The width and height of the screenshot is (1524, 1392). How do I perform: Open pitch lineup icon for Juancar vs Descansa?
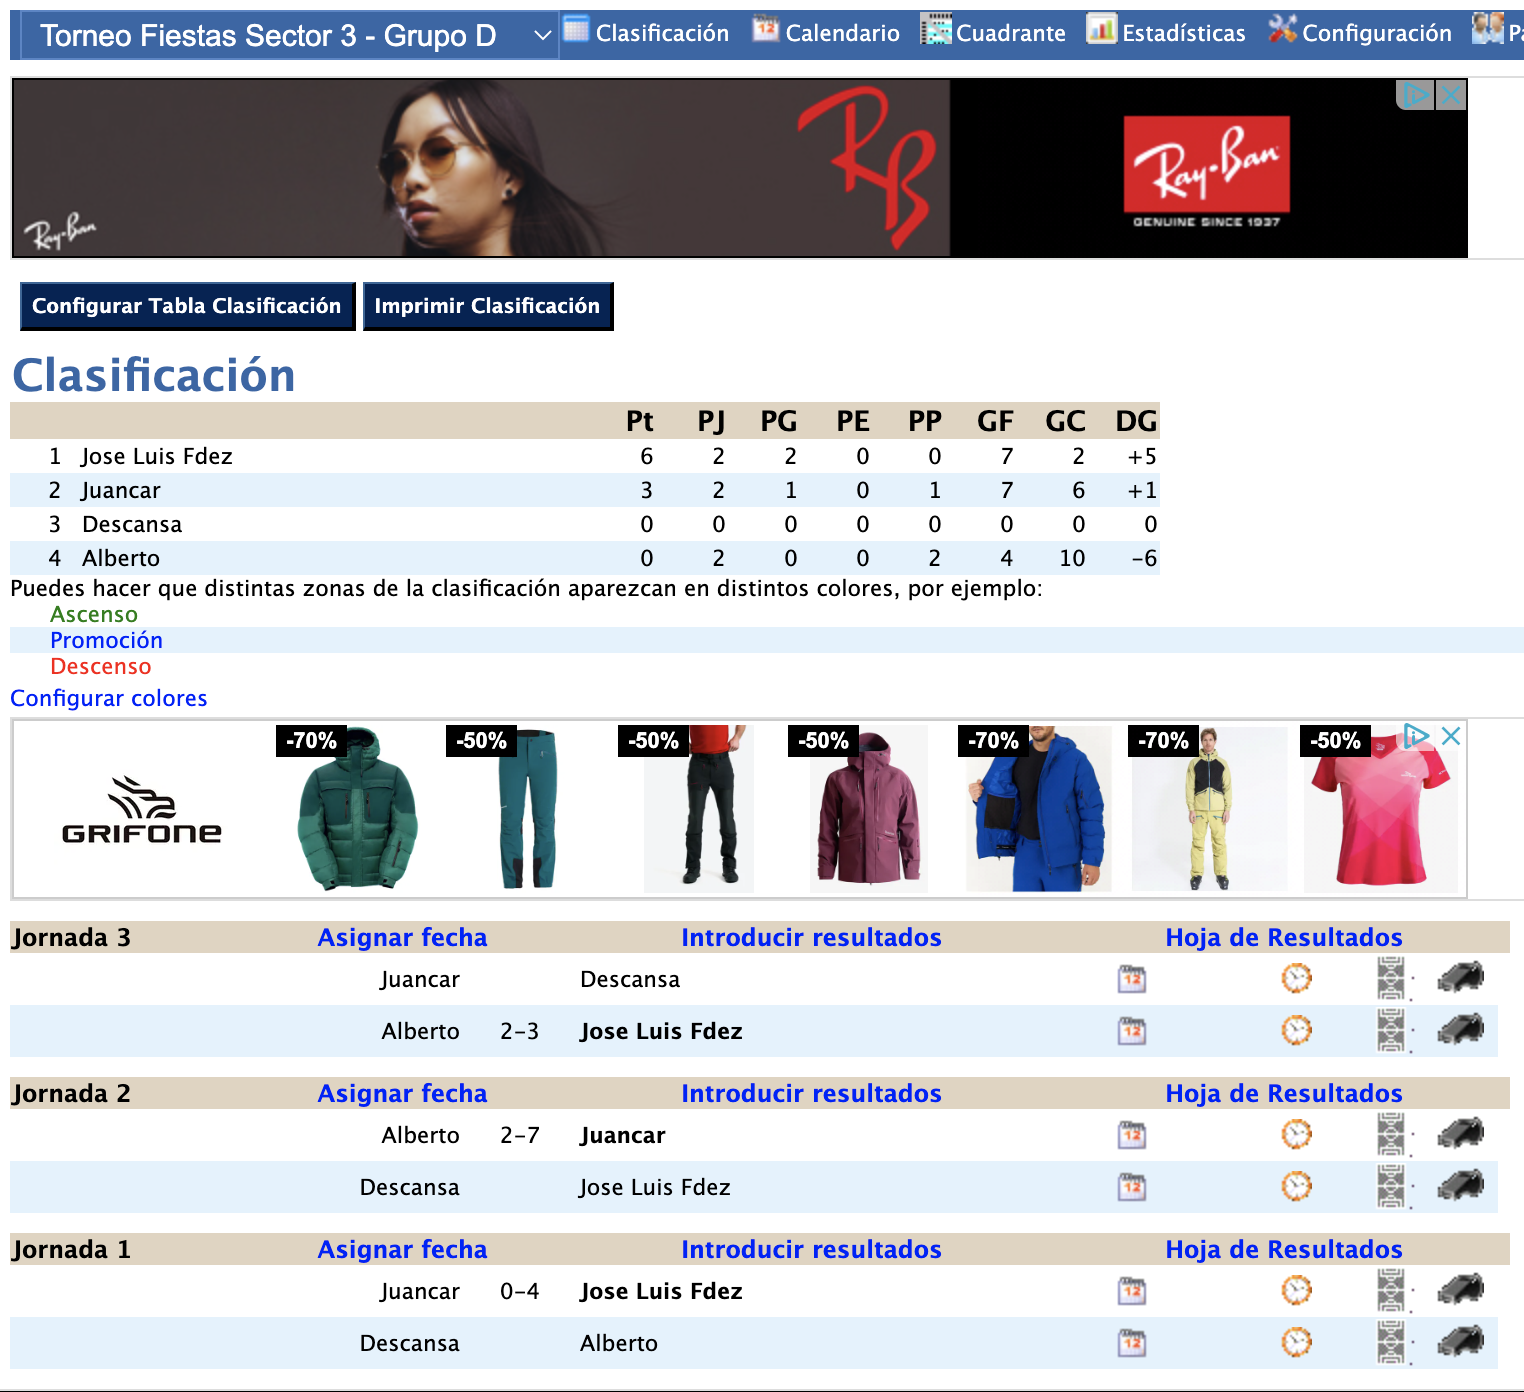(x=1391, y=979)
